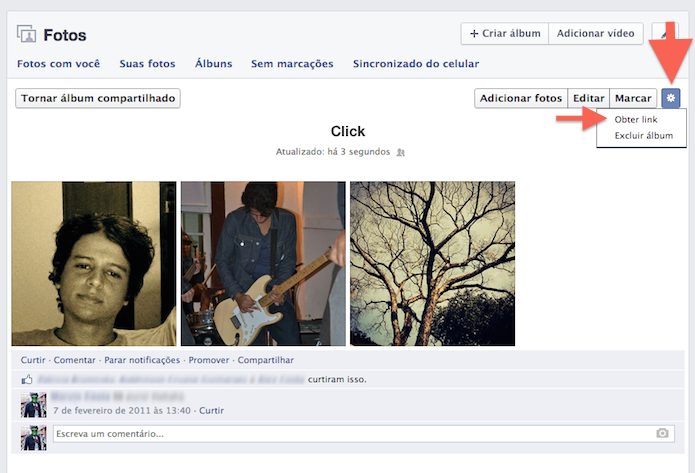Click the Criar álbum button
695x473 pixels.
coord(505,34)
